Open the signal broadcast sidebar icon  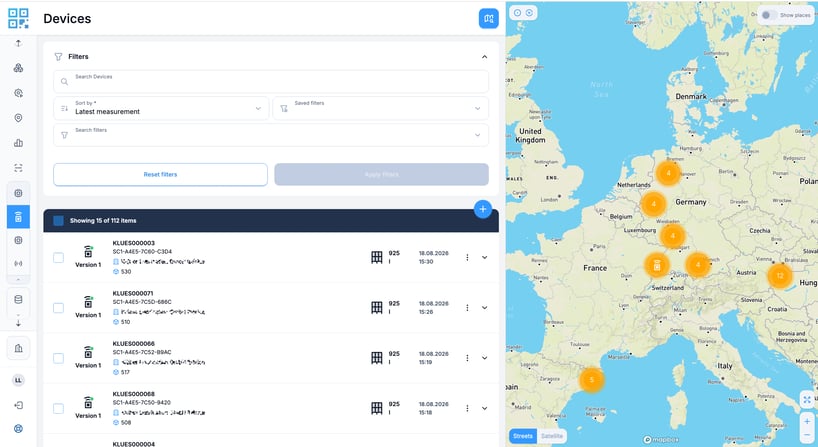18,263
